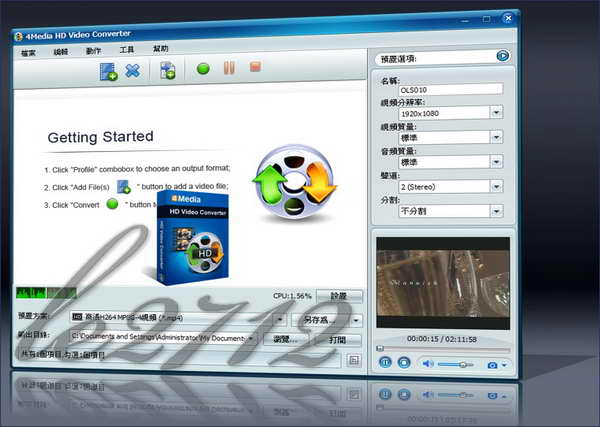Screen dimensions: 600x427
Task: Pause the preview video playback
Action: click(385, 362)
